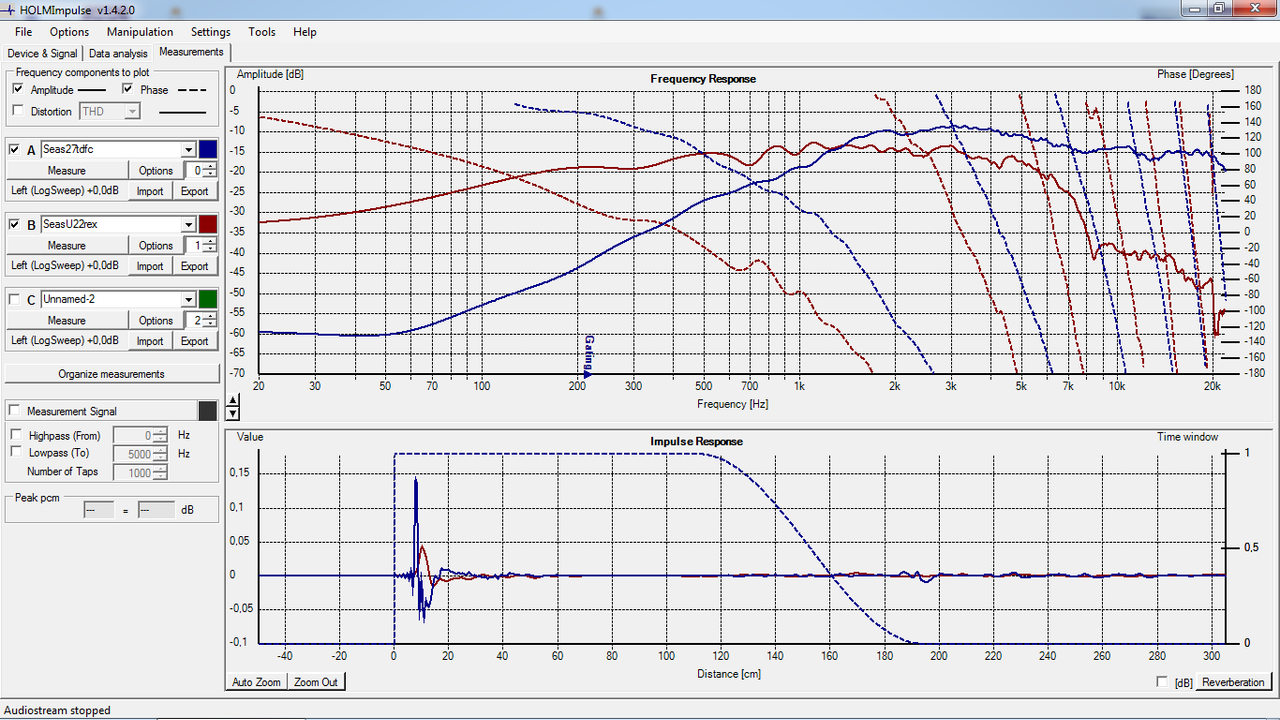Click the down arrow beside the frequency plot

[234, 413]
